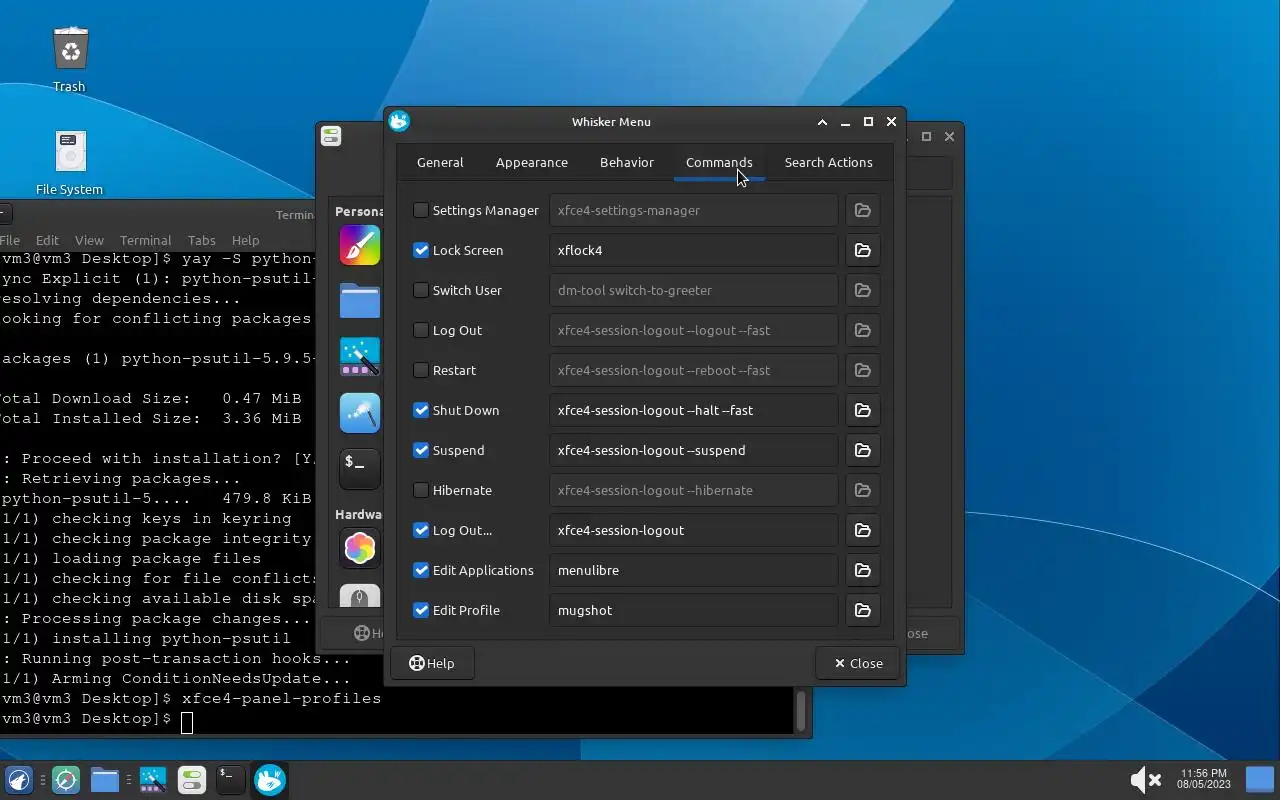Click clock showing 11:56 PM
This screenshot has height=800, width=1280.
(x=1203, y=779)
